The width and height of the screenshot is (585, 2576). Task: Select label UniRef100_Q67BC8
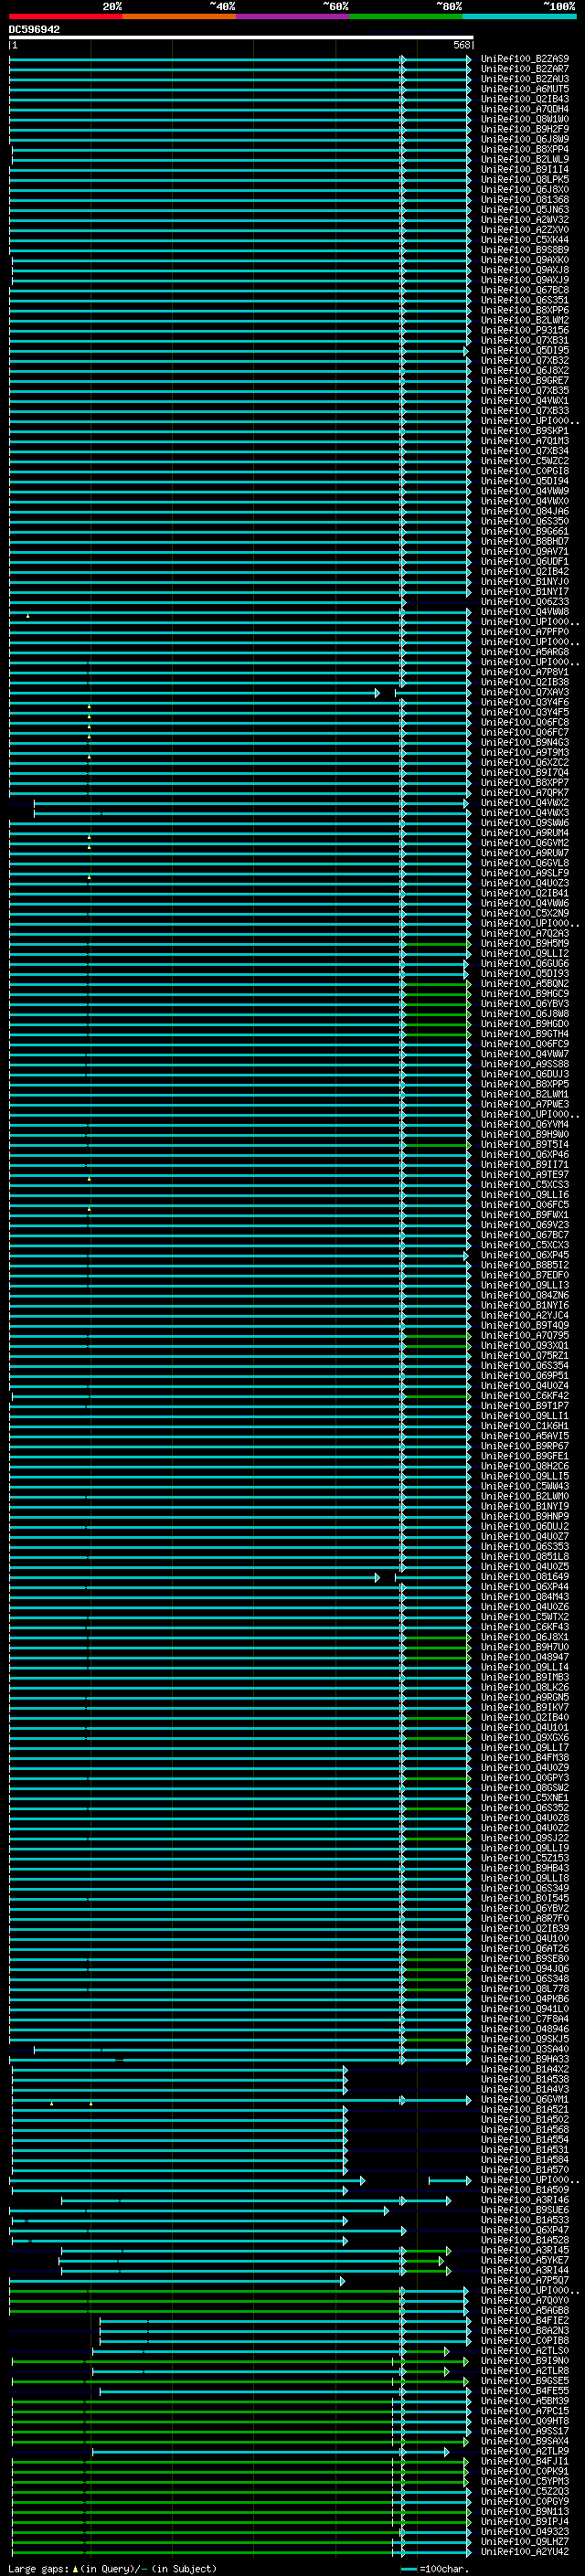point(525,290)
